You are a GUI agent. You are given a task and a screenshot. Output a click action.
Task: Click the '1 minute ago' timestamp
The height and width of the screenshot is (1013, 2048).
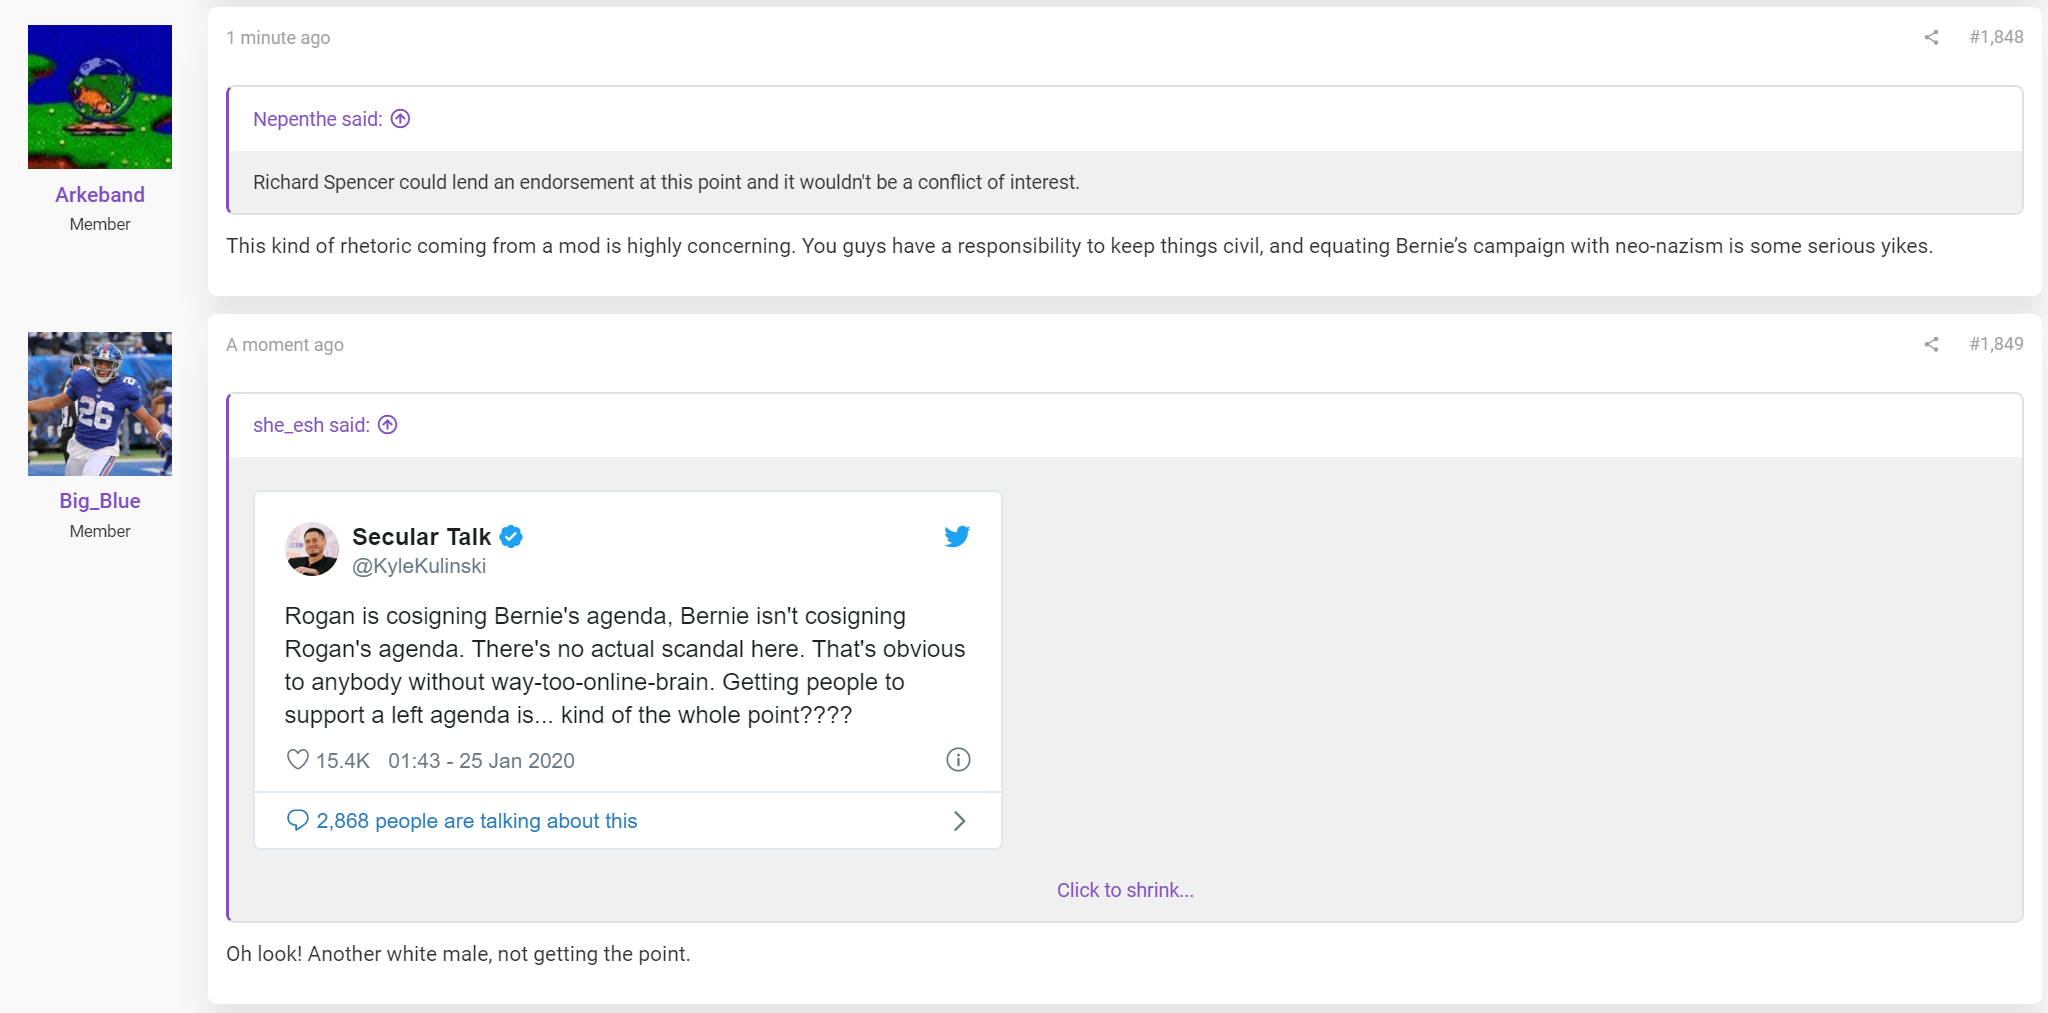tap(278, 38)
